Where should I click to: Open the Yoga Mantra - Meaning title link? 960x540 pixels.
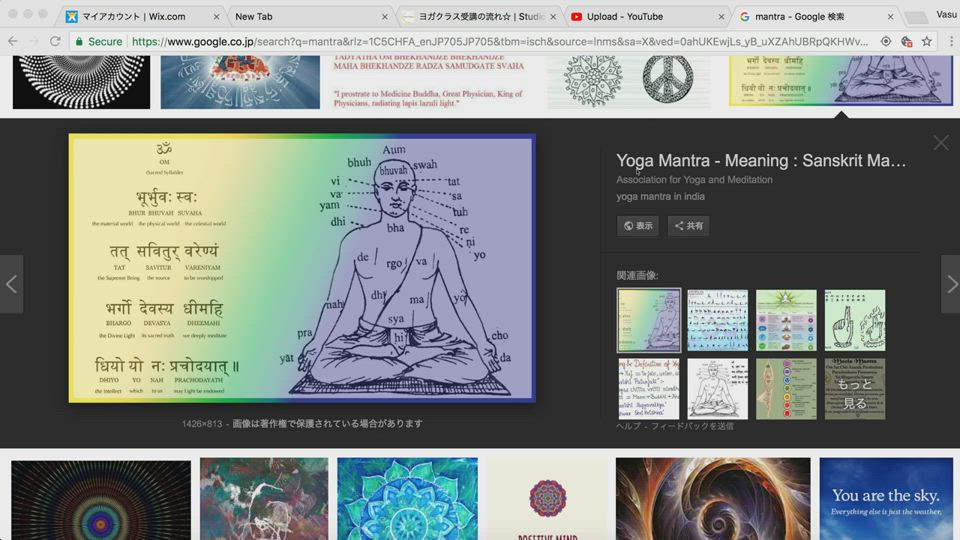pyautogui.click(x=761, y=160)
